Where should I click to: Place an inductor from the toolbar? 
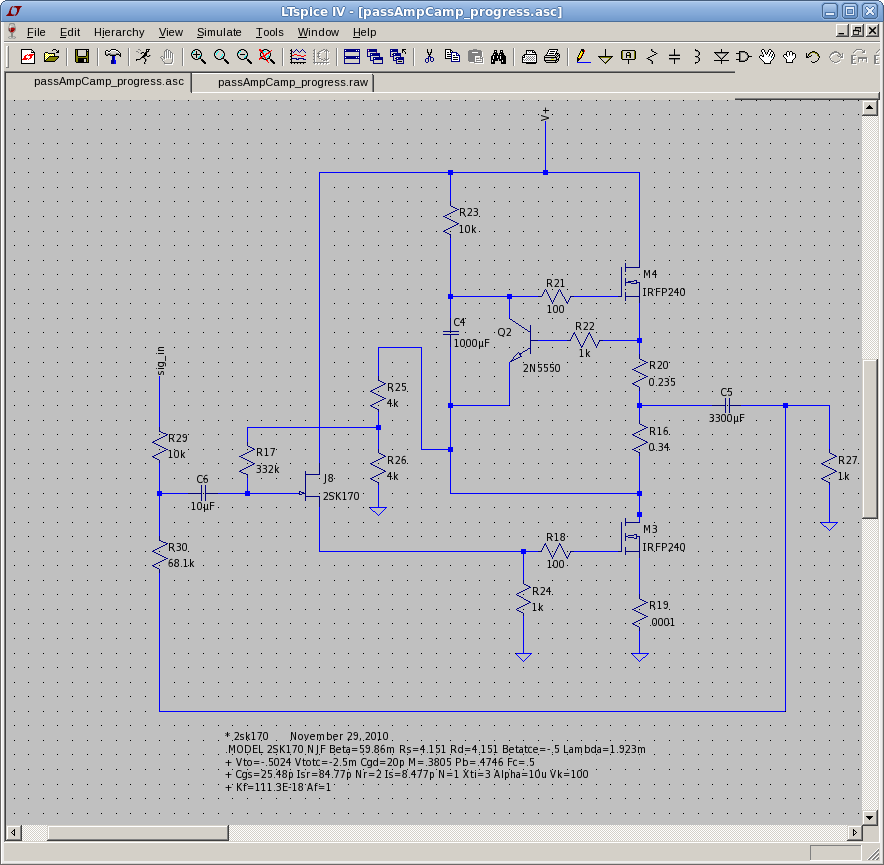pos(697,56)
